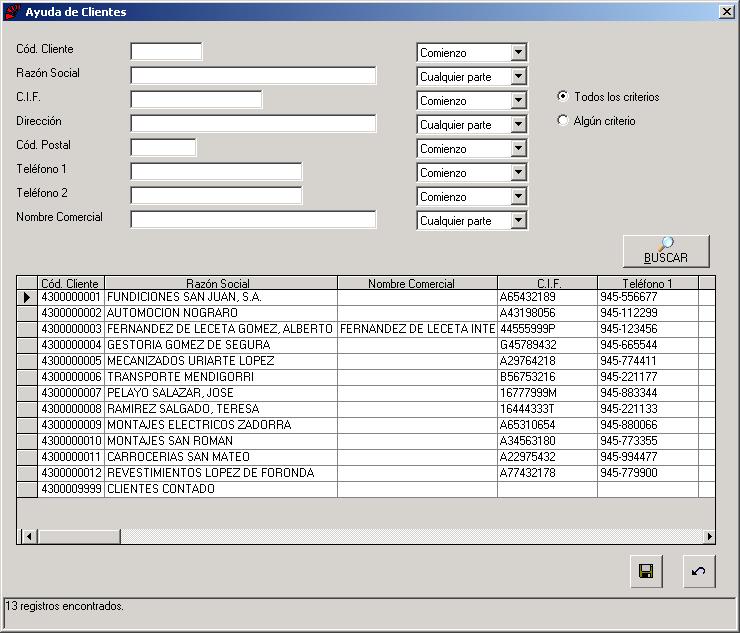Select row MONTAJES ELECTRICOS ZADORRA
This screenshot has height=633, width=740.
click(x=367, y=425)
